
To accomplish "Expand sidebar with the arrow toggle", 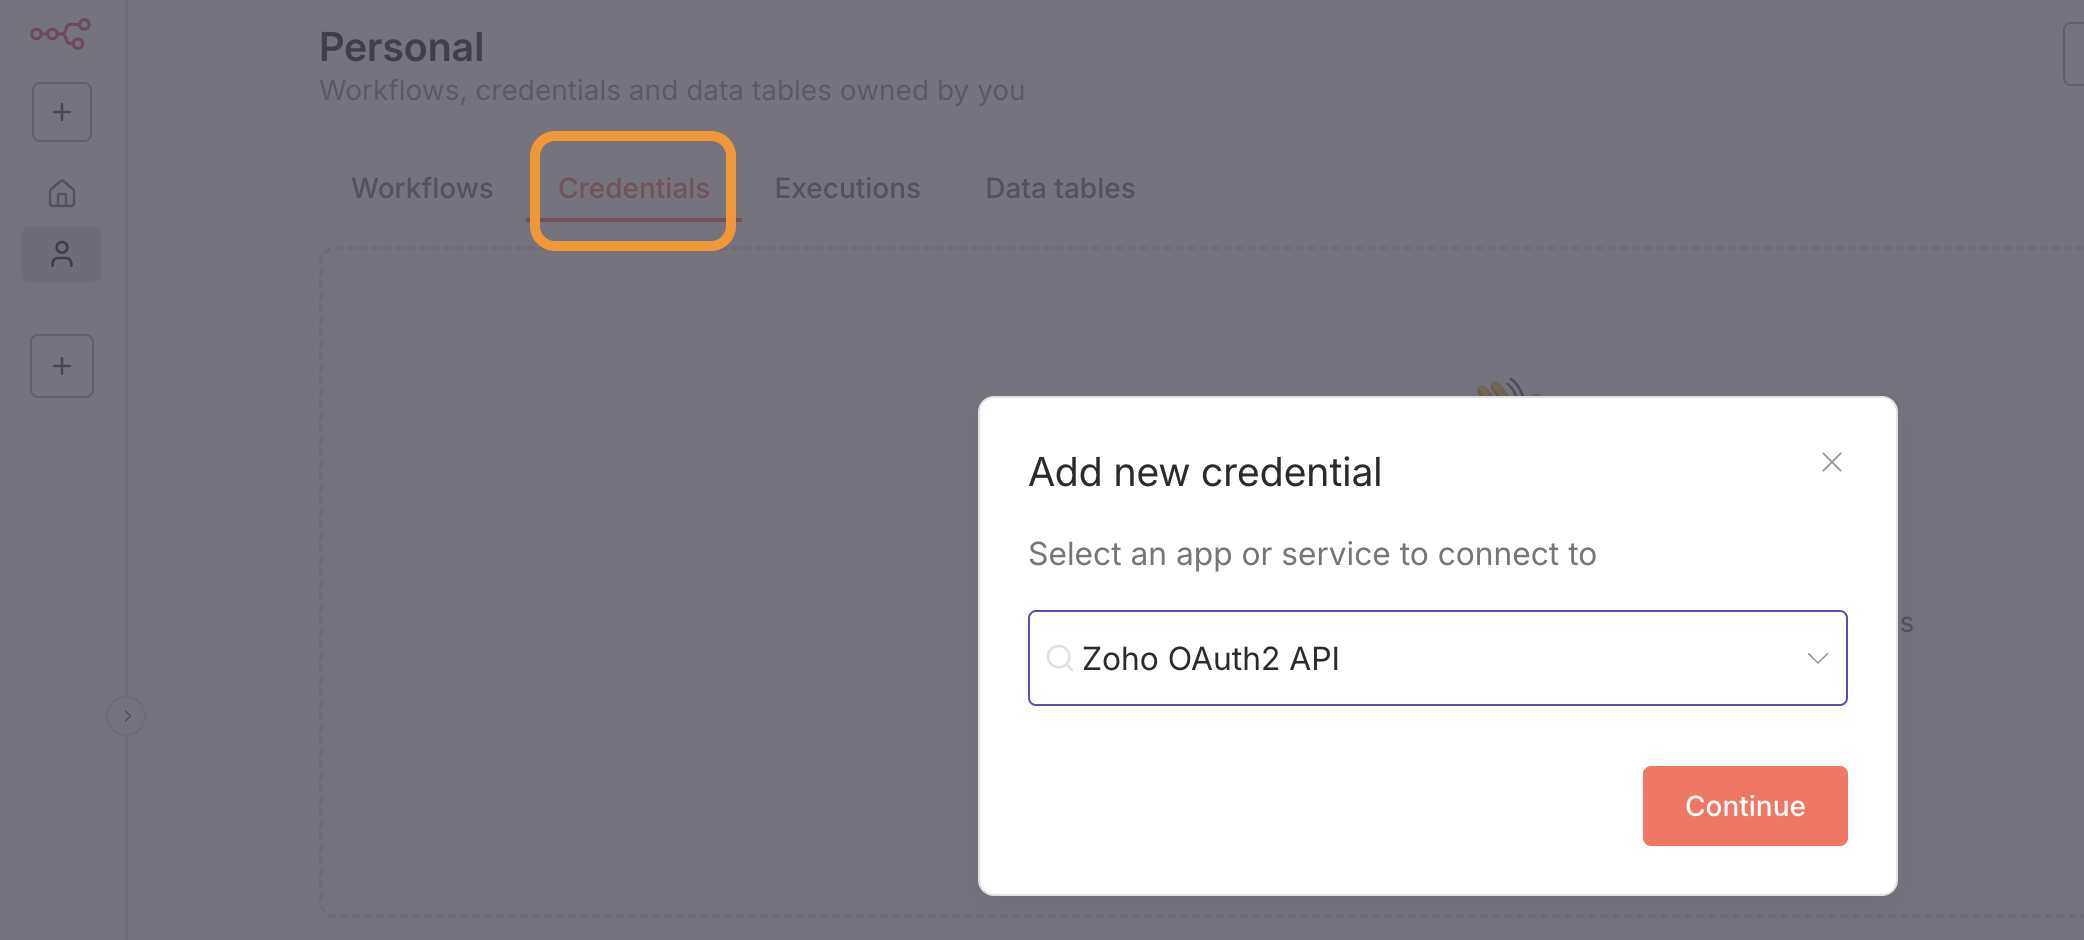I will tap(126, 716).
